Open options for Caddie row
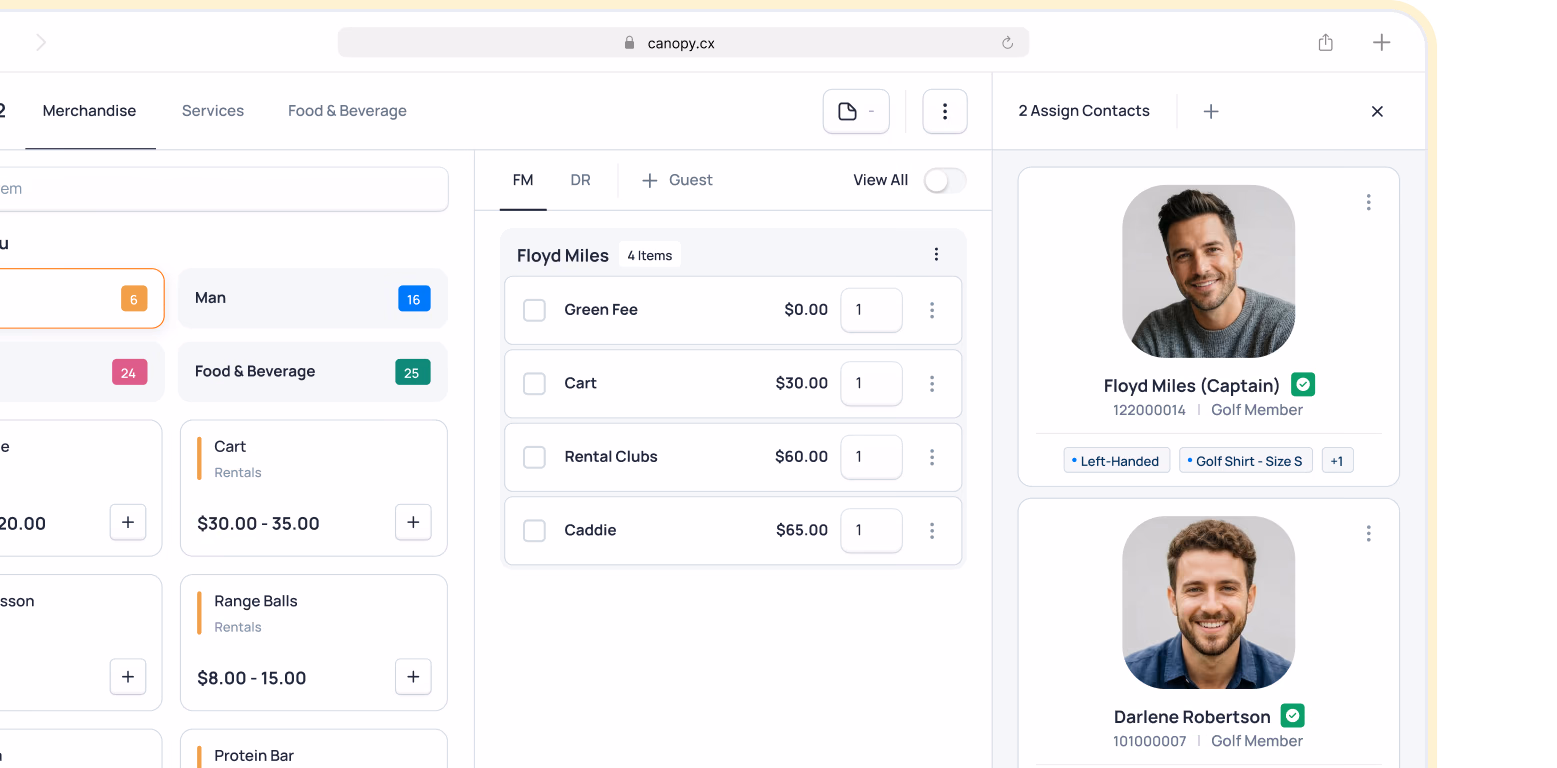The width and height of the screenshot is (1557, 768). [932, 530]
